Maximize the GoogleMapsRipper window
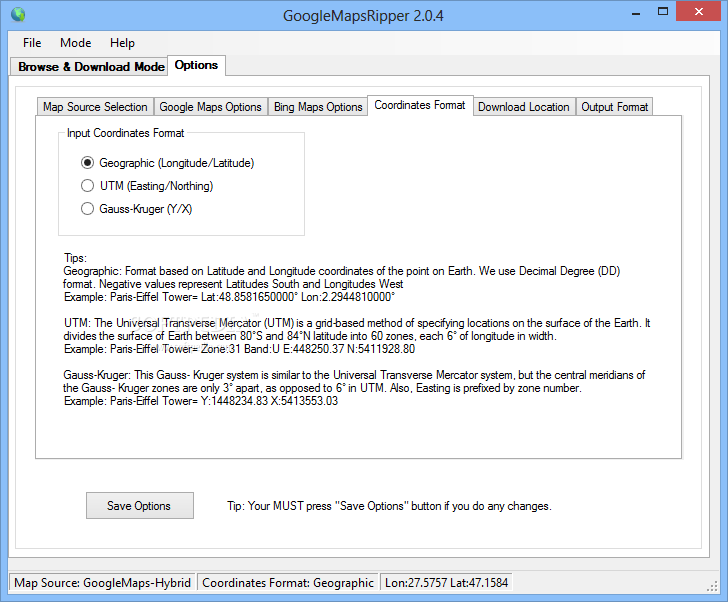728x602 pixels. (x=663, y=12)
